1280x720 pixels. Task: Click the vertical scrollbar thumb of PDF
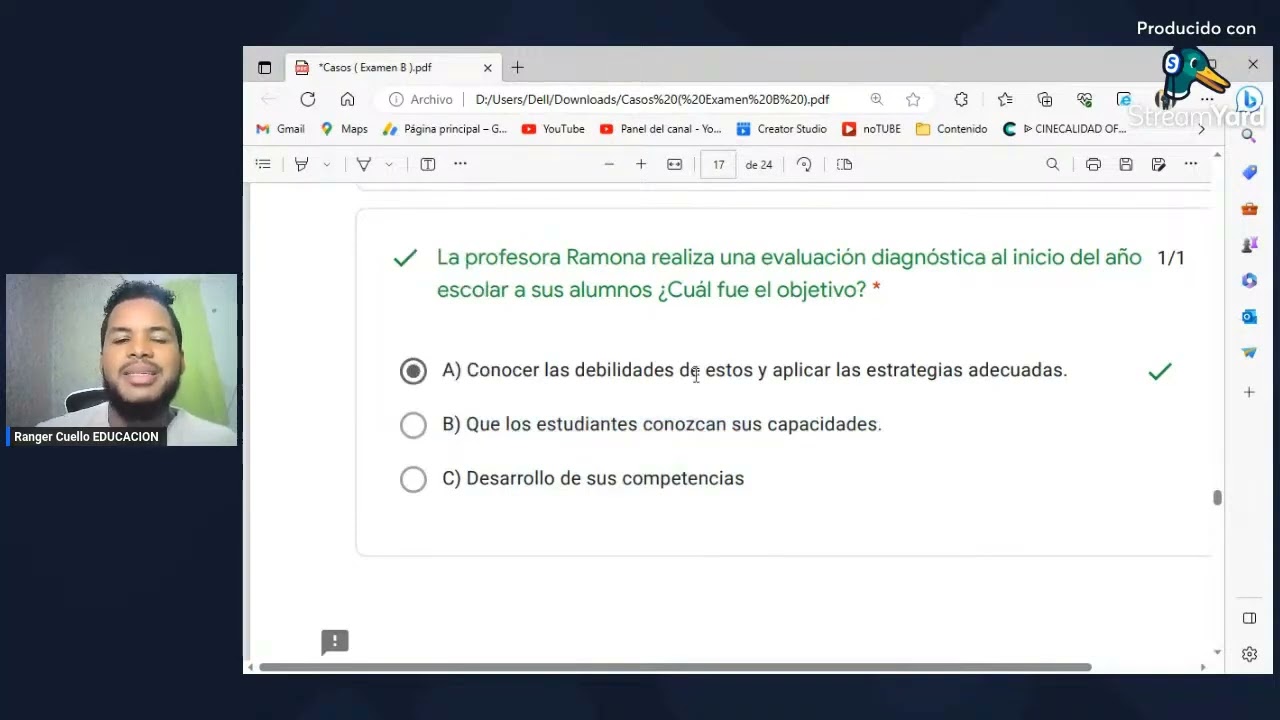click(1217, 498)
